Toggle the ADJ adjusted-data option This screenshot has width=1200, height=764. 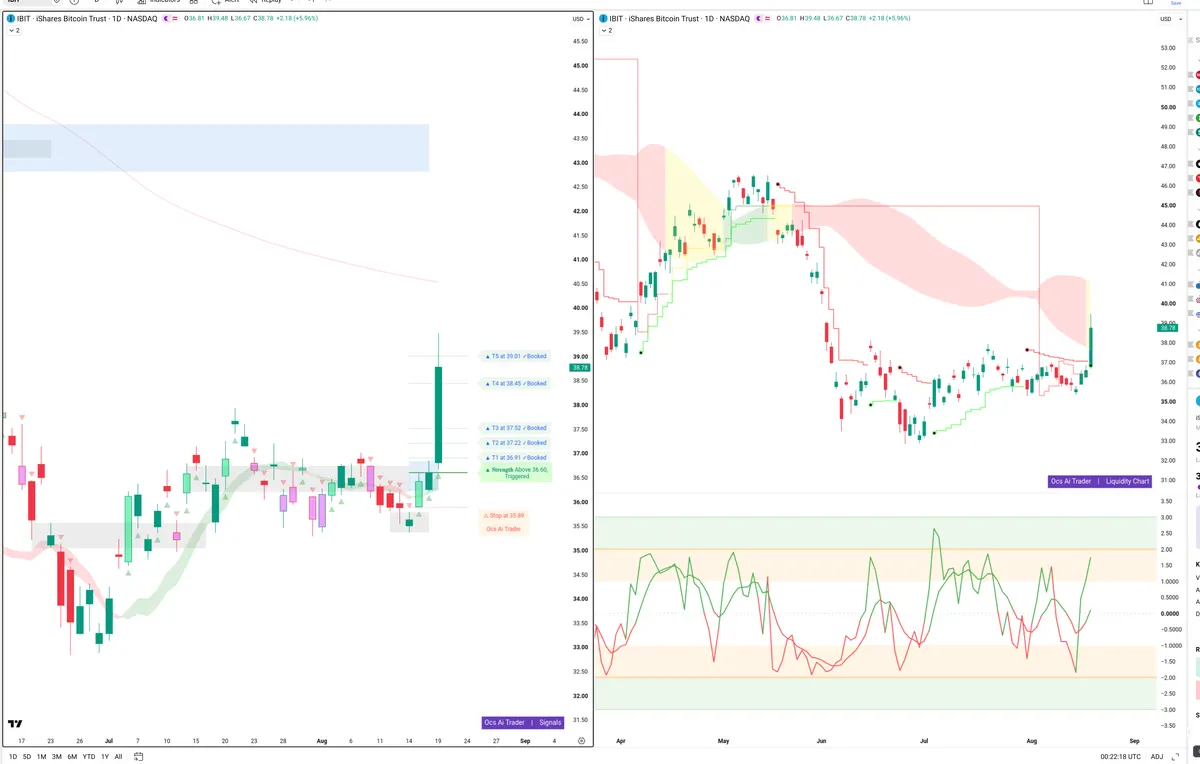1157,756
